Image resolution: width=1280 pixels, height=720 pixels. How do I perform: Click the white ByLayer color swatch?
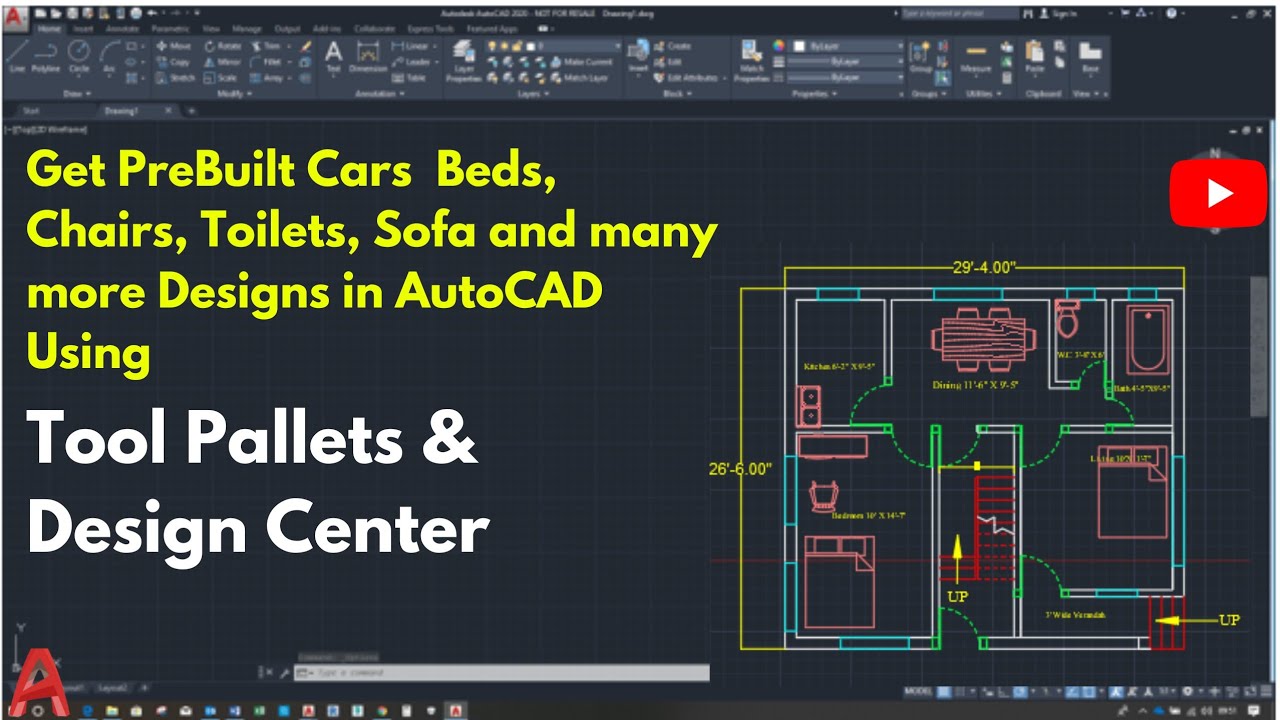(799, 46)
